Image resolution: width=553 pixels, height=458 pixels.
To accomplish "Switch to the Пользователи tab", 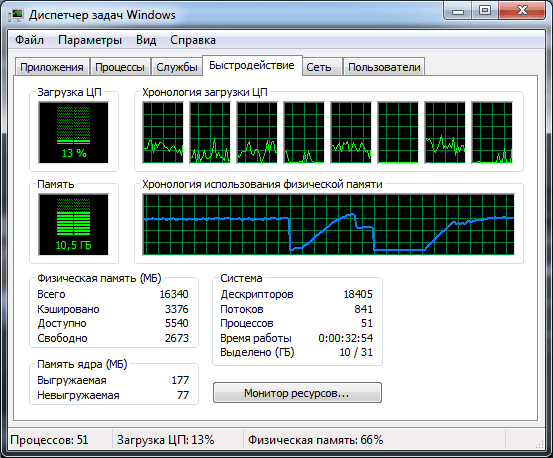I will click(384, 67).
